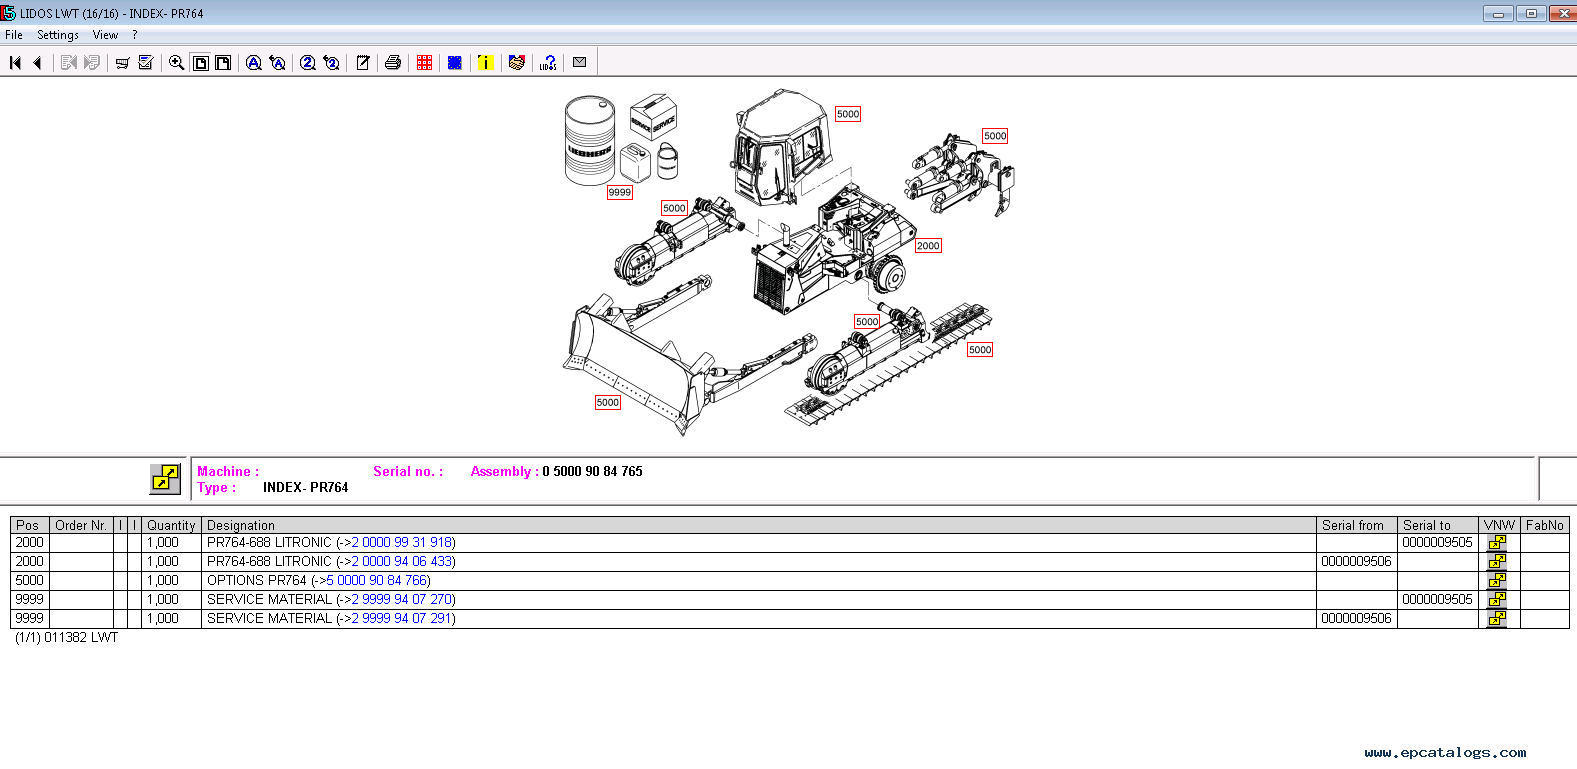Click the Pos 5000 cell in OPTIONS row
1577x769 pixels.
pos(30,580)
